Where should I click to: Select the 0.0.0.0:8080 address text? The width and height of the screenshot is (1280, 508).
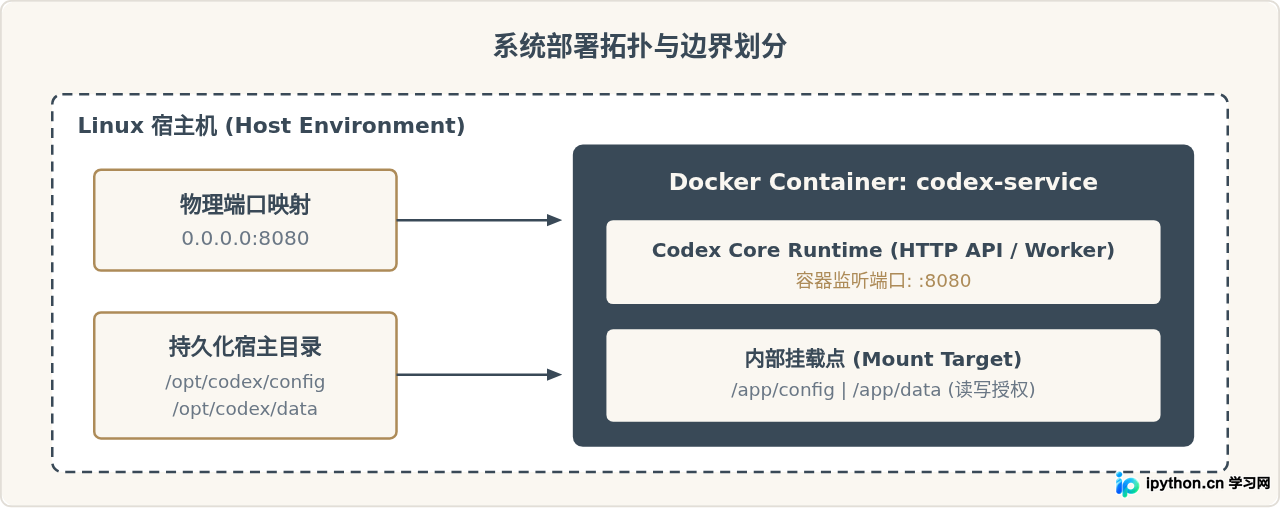245,238
